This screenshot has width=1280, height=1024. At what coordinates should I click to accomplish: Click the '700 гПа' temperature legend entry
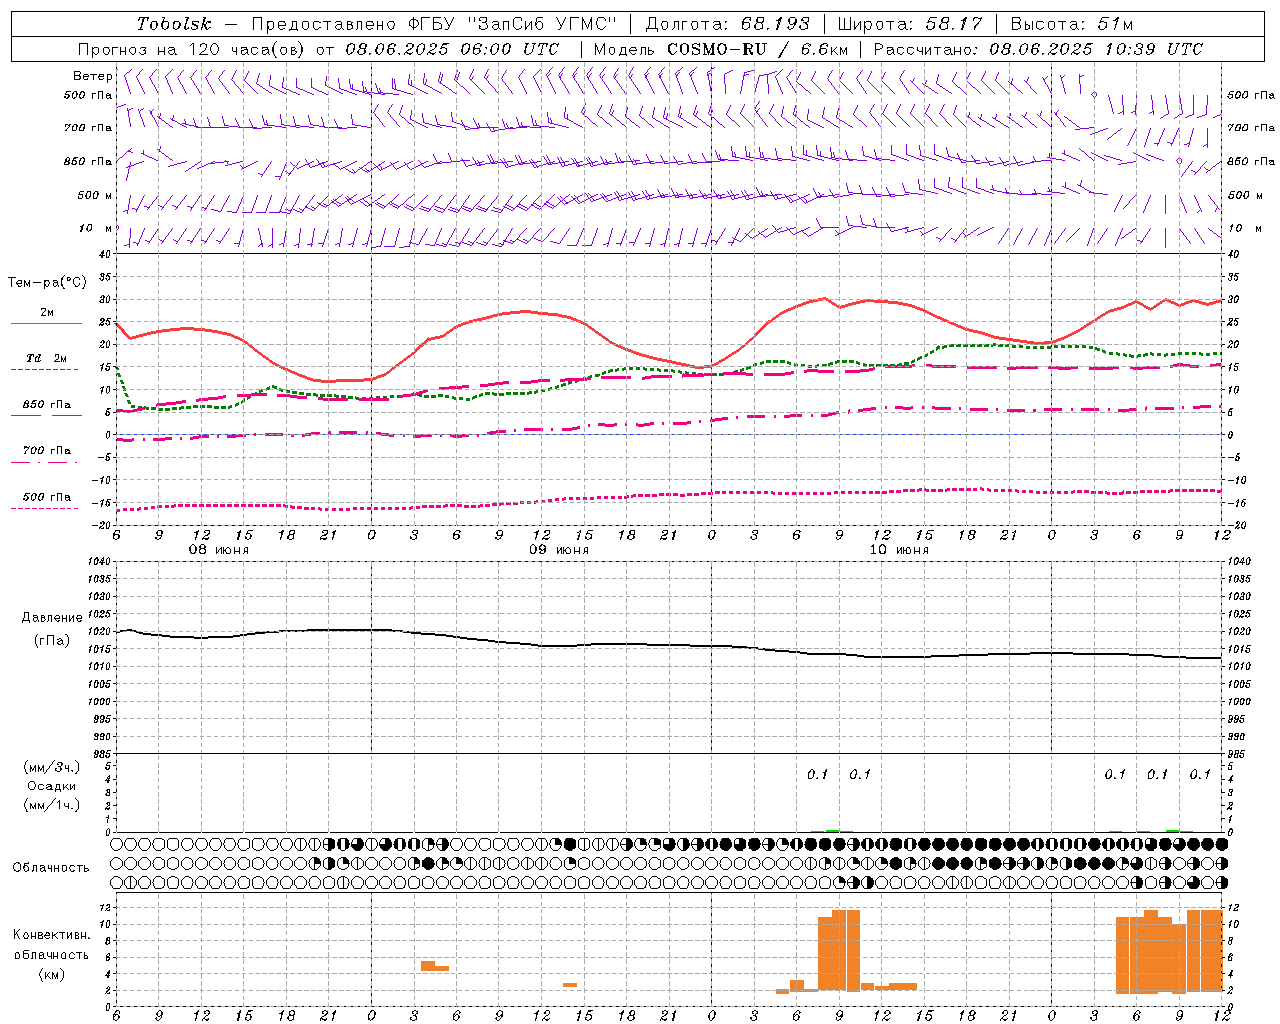(x=46, y=451)
